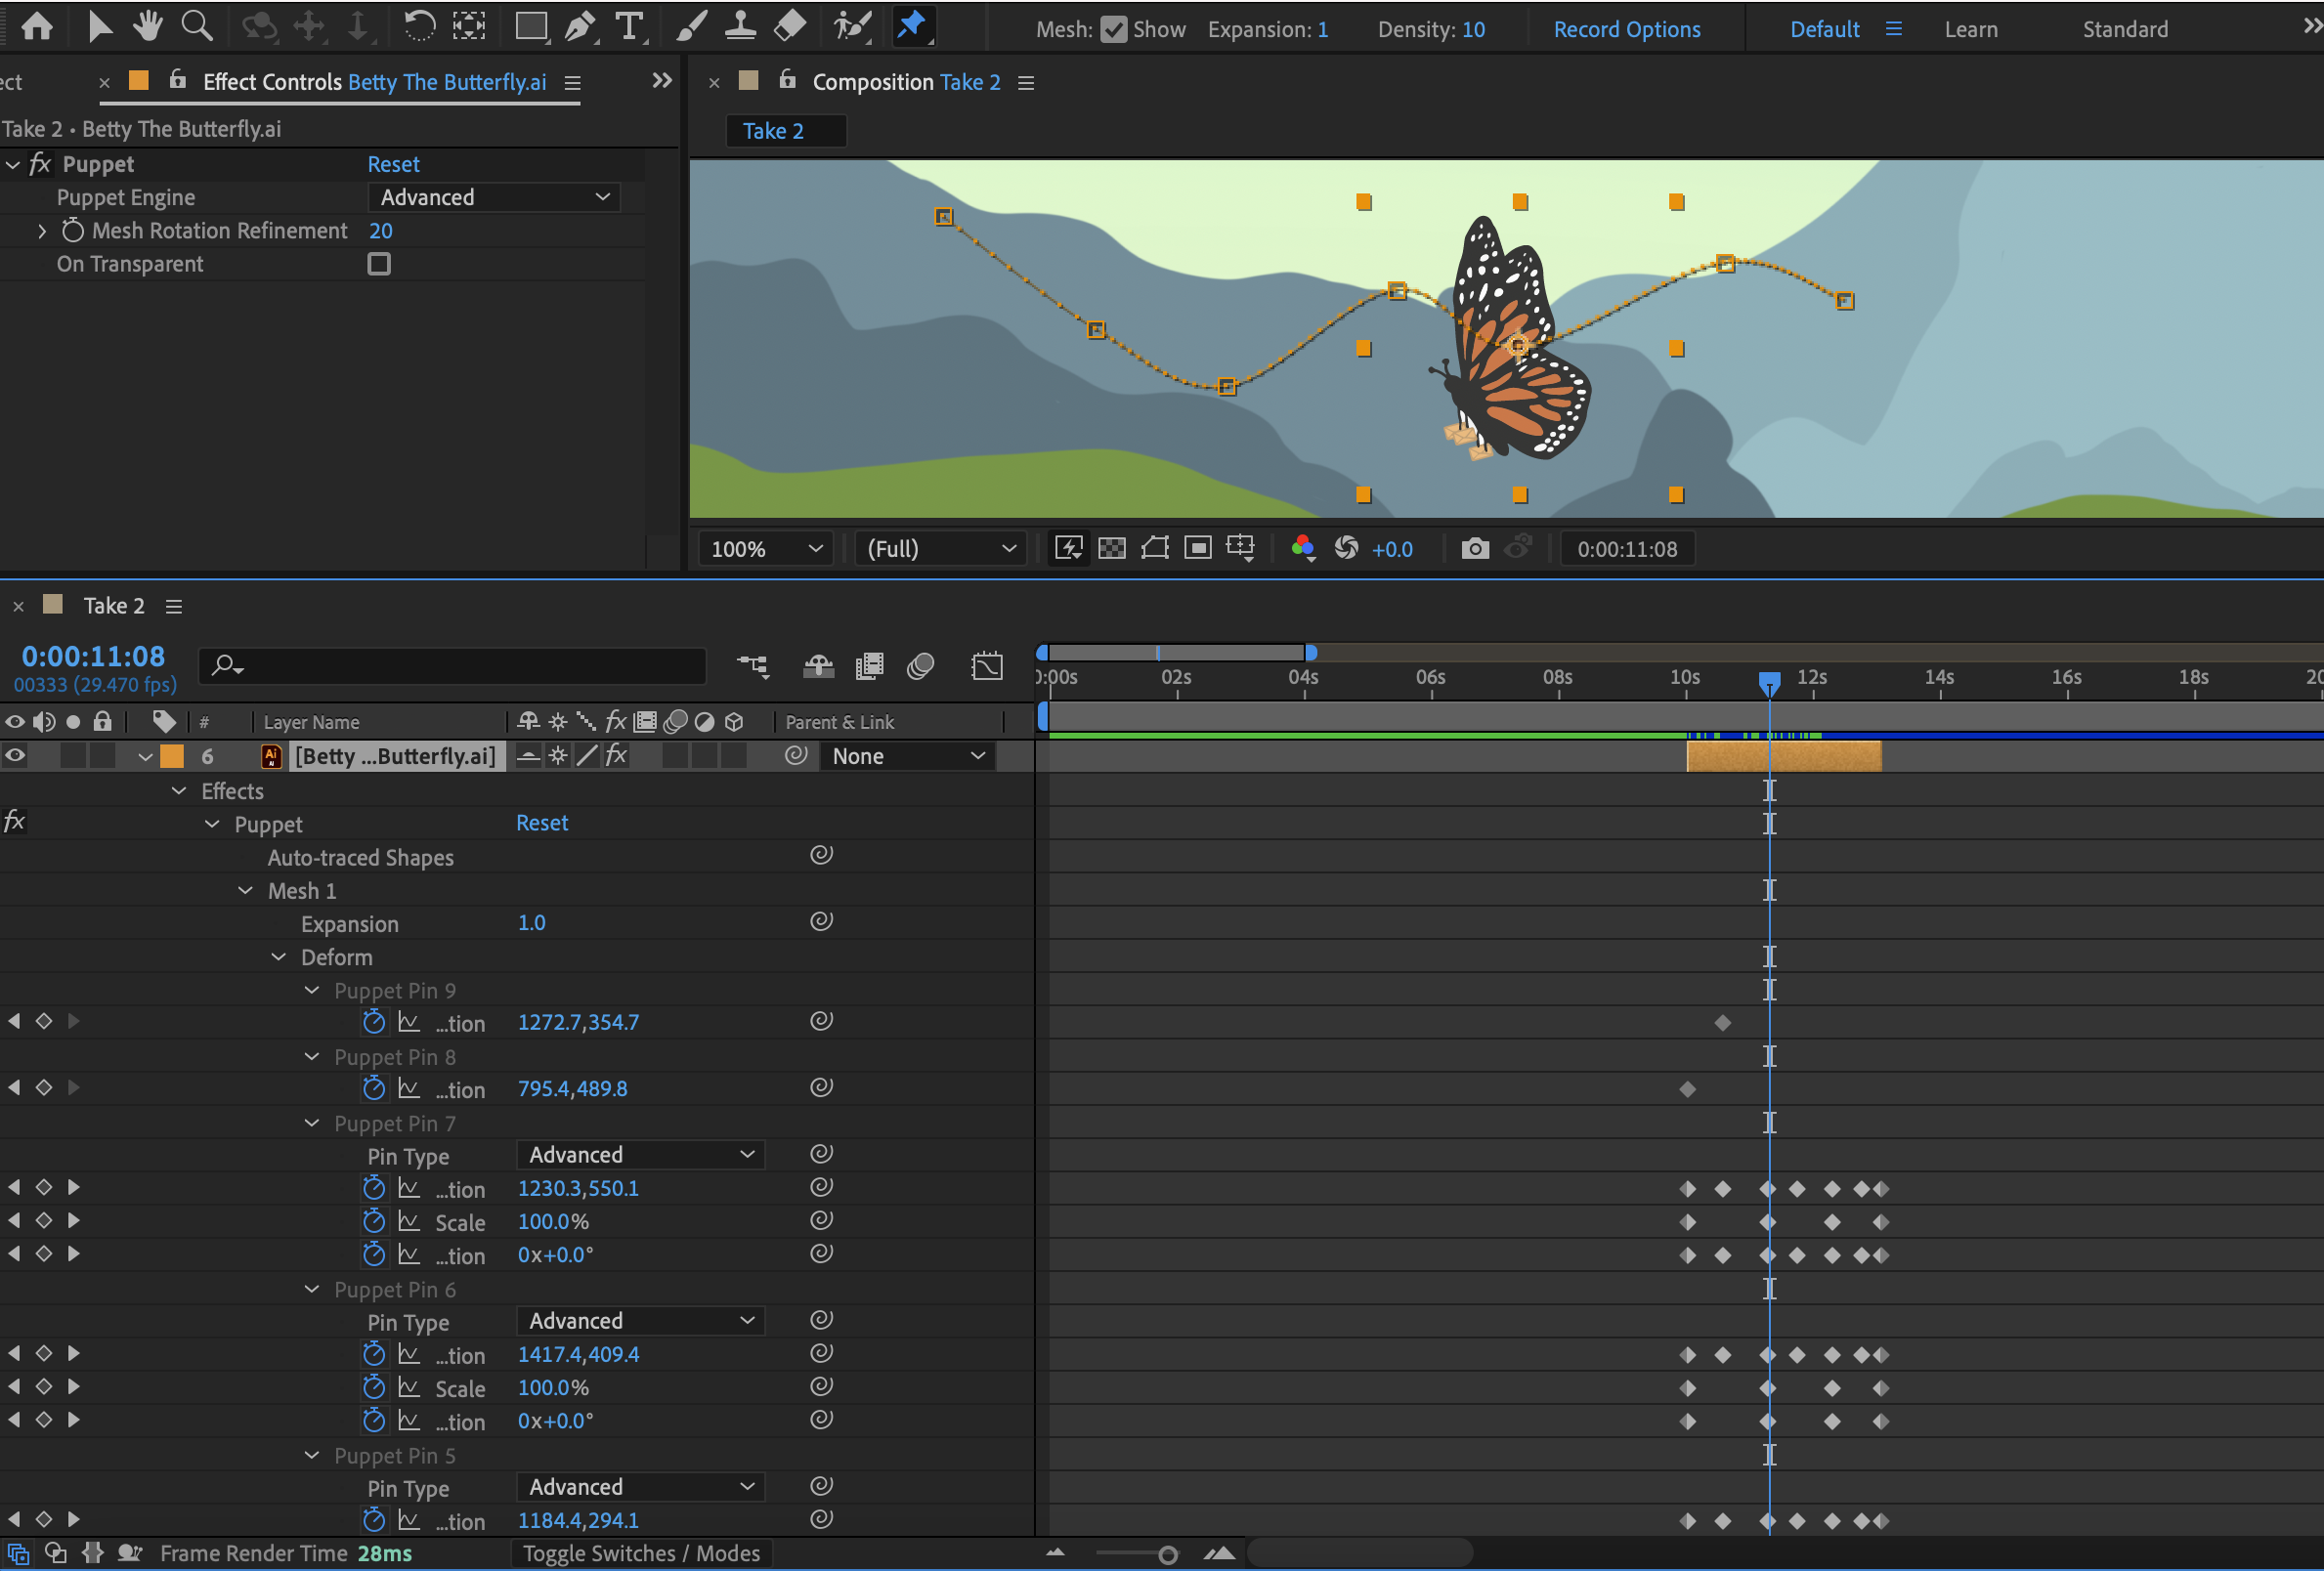Open the 100% magnification dropdown

765,548
